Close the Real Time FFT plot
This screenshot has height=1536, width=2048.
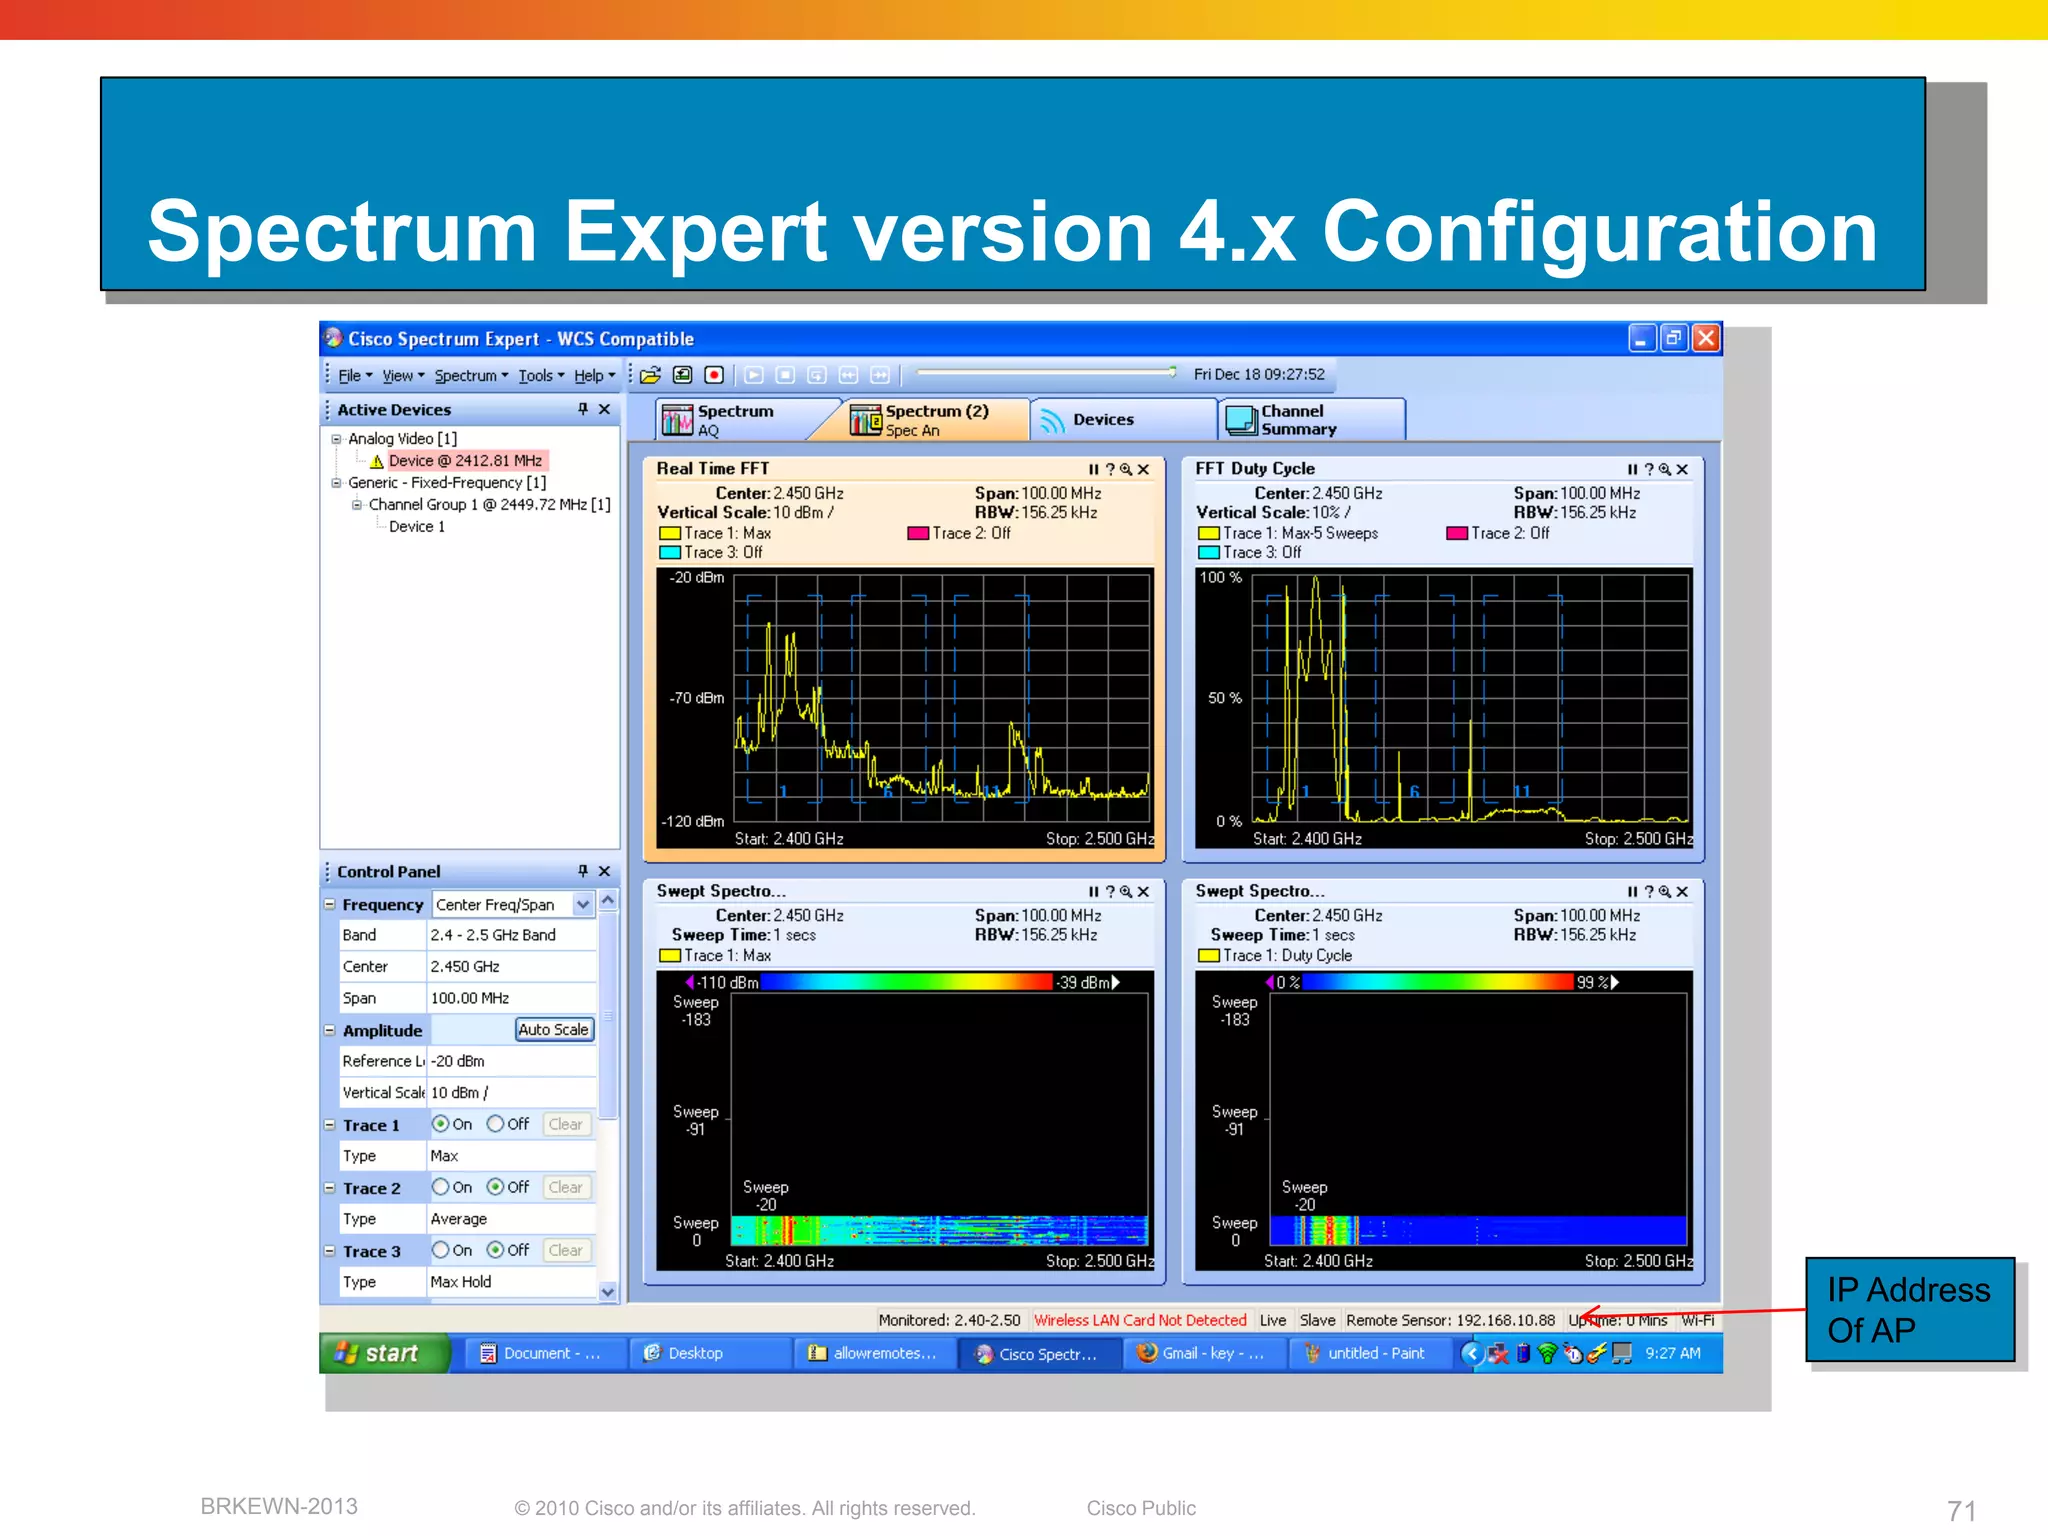coord(1143,469)
